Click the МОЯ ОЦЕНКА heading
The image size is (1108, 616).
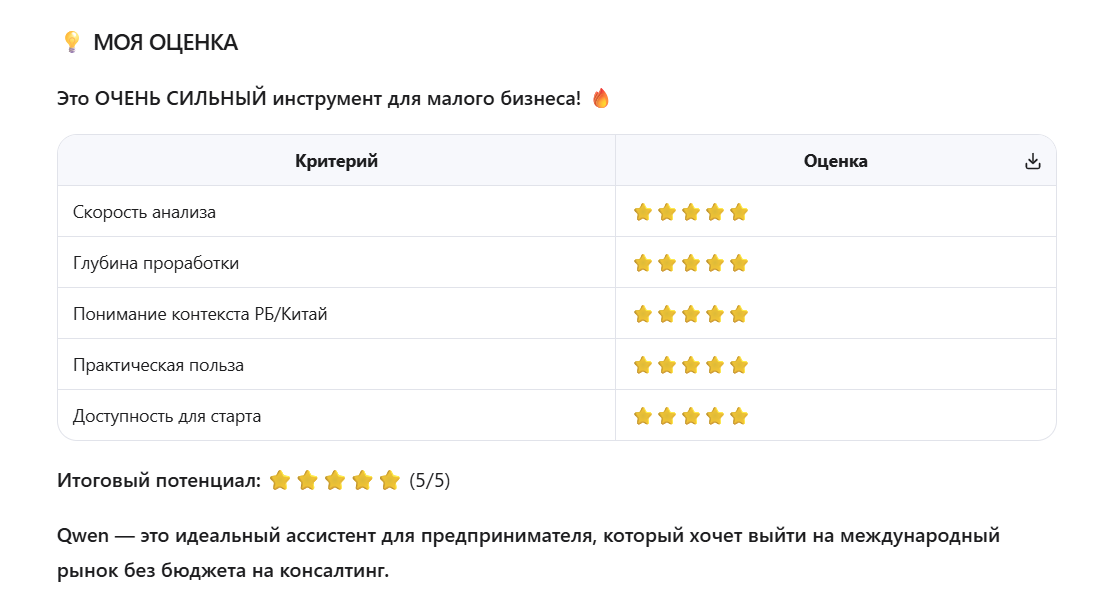tap(165, 43)
